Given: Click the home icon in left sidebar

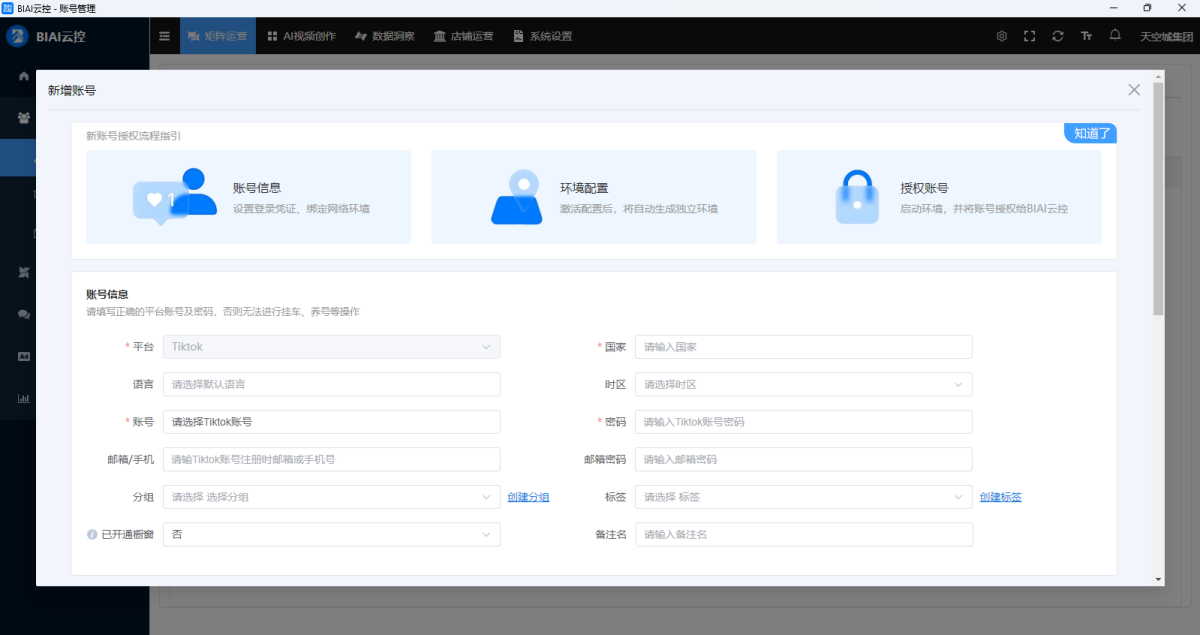Looking at the screenshot, I should [24, 76].
